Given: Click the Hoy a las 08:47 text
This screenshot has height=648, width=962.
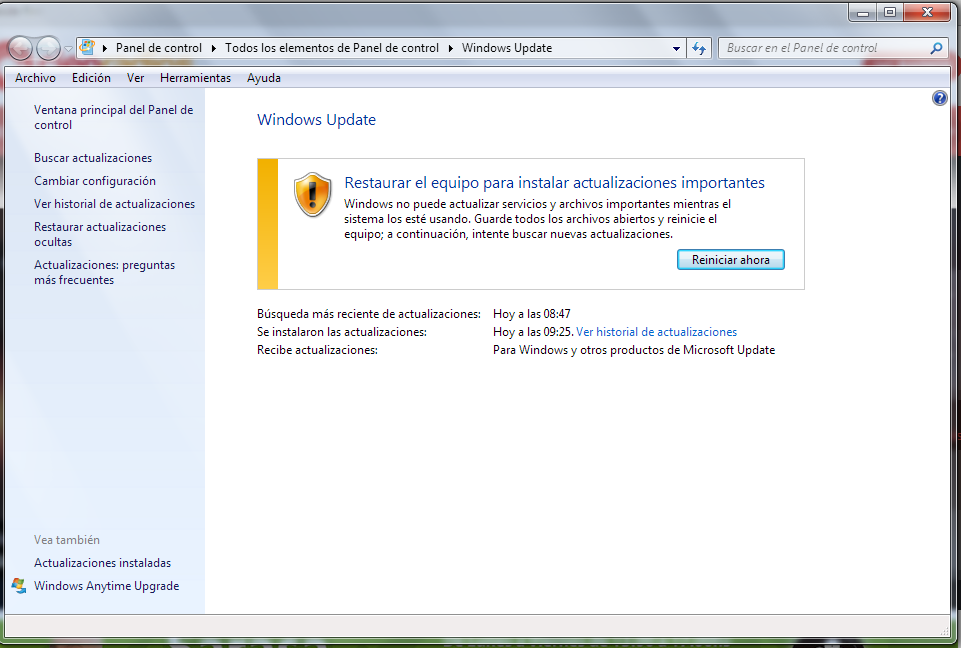Looking at the screenshot, I should tap(532, 314).
